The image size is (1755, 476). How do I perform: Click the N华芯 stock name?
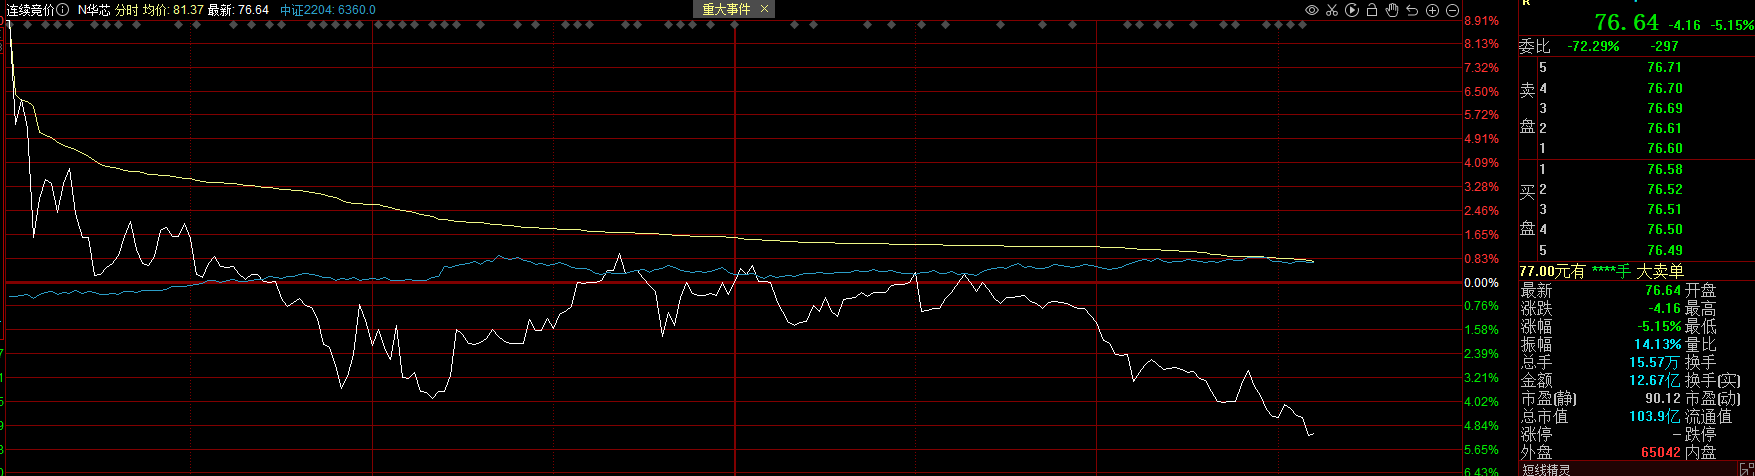(93, 10)
